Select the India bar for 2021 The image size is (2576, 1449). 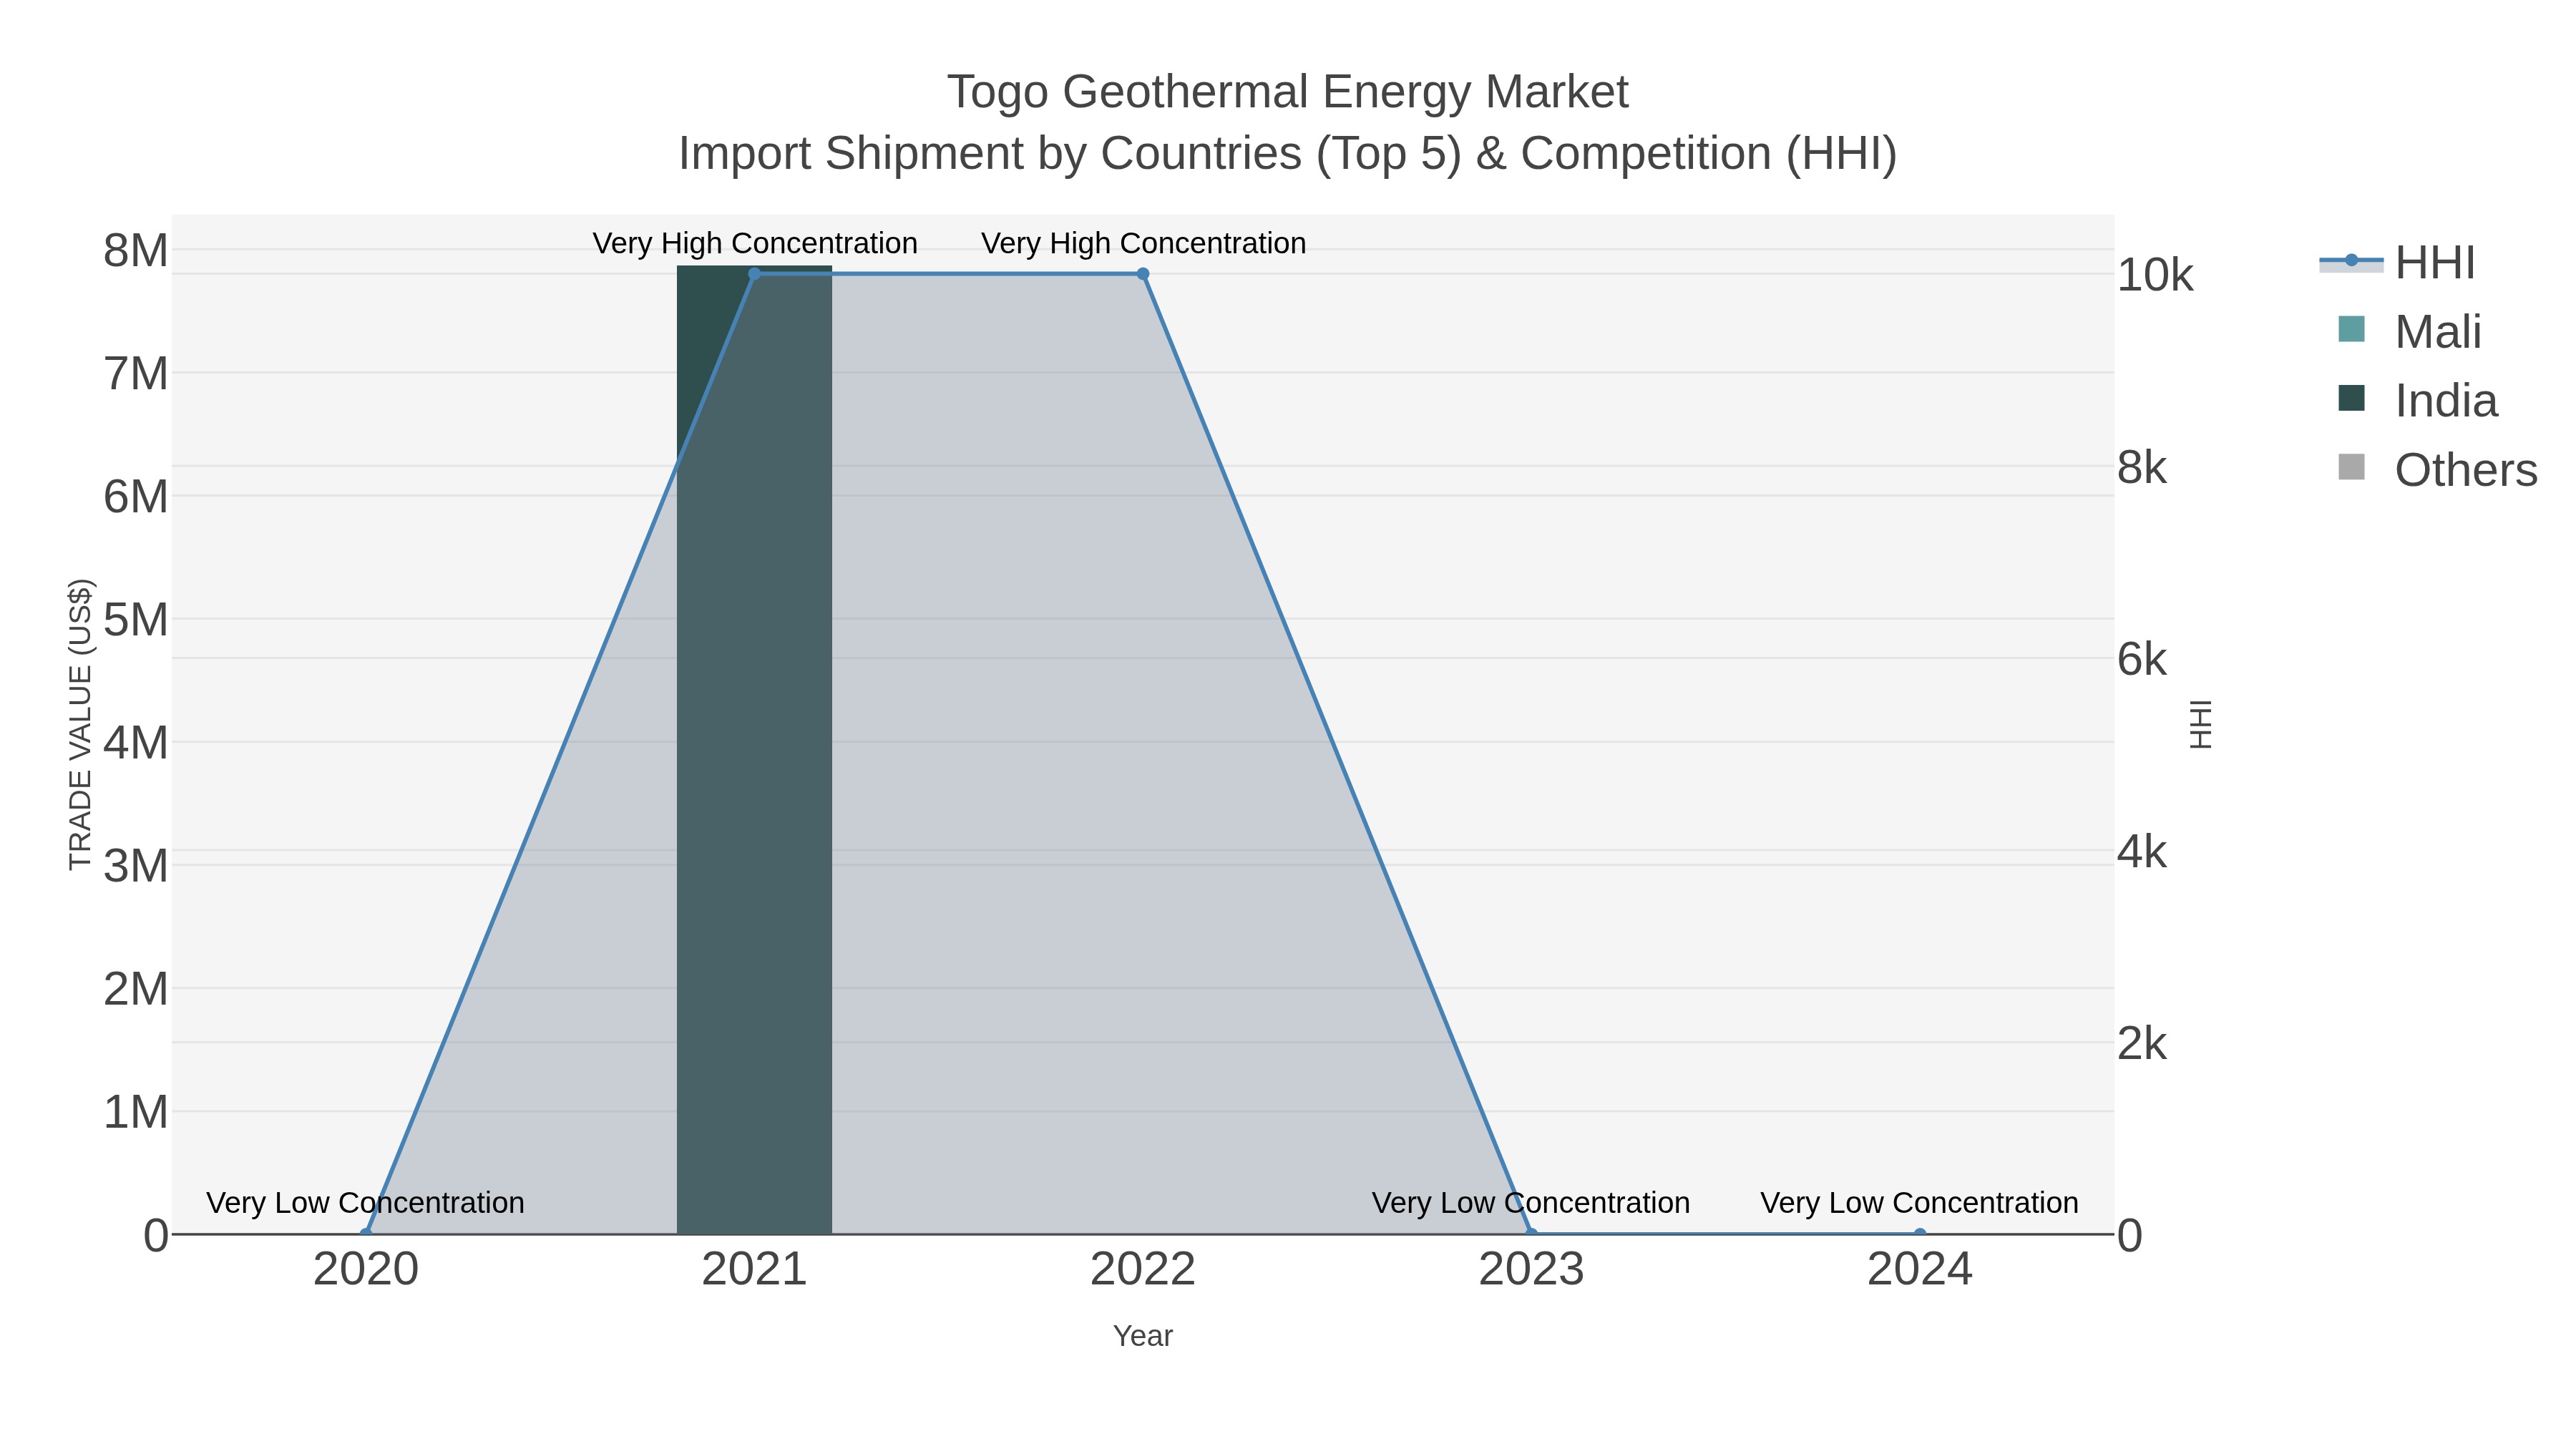(754, 750)
